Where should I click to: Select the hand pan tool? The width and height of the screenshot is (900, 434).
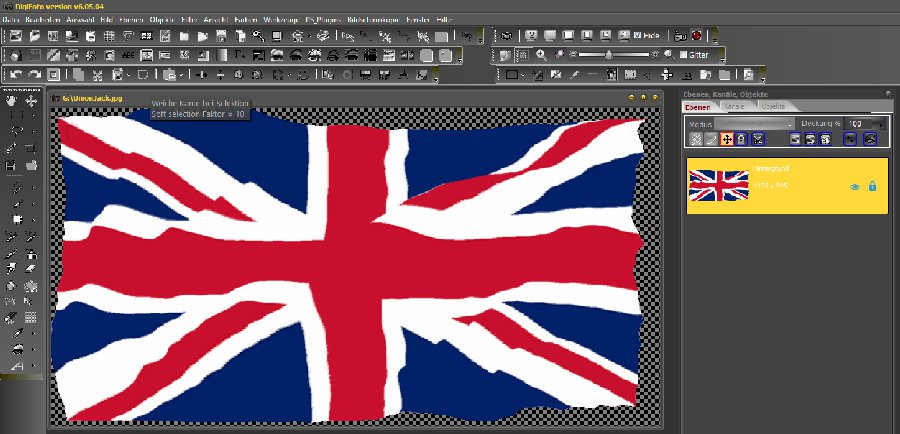click(x=12, y=101)
